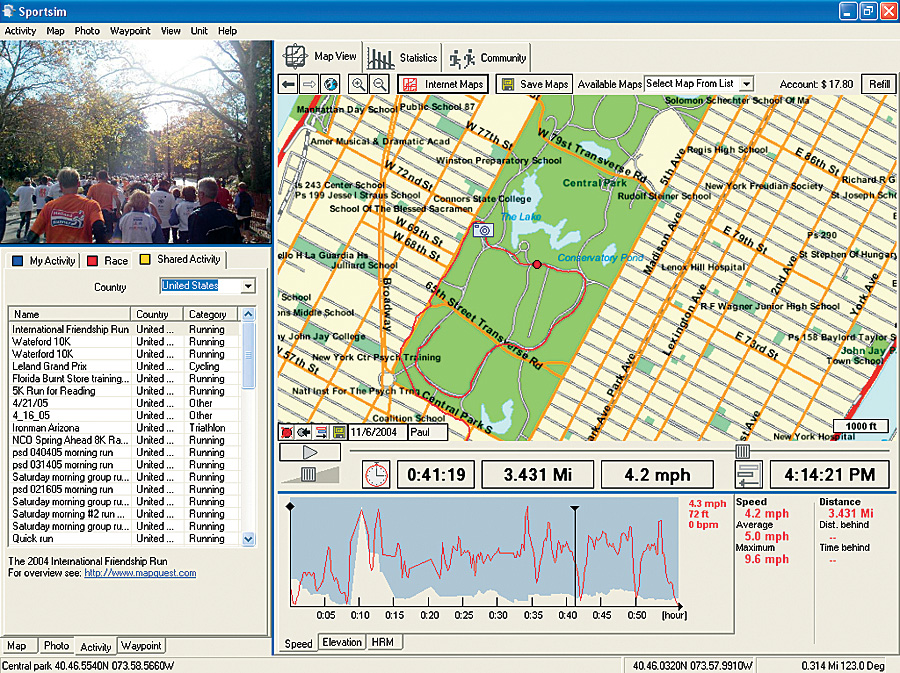Switch to the Statistics tab
Viewport: 900px width, 673px height.
(x=403, y=57)
